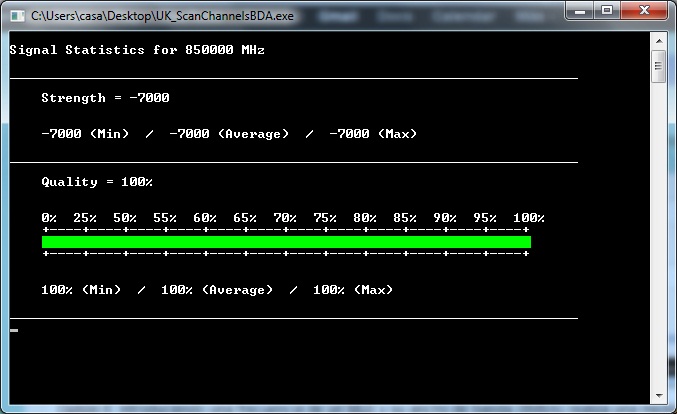Screen dimensions: 677x414
Task: Click the '50%' scale label
Action: [x=125, y=218]
